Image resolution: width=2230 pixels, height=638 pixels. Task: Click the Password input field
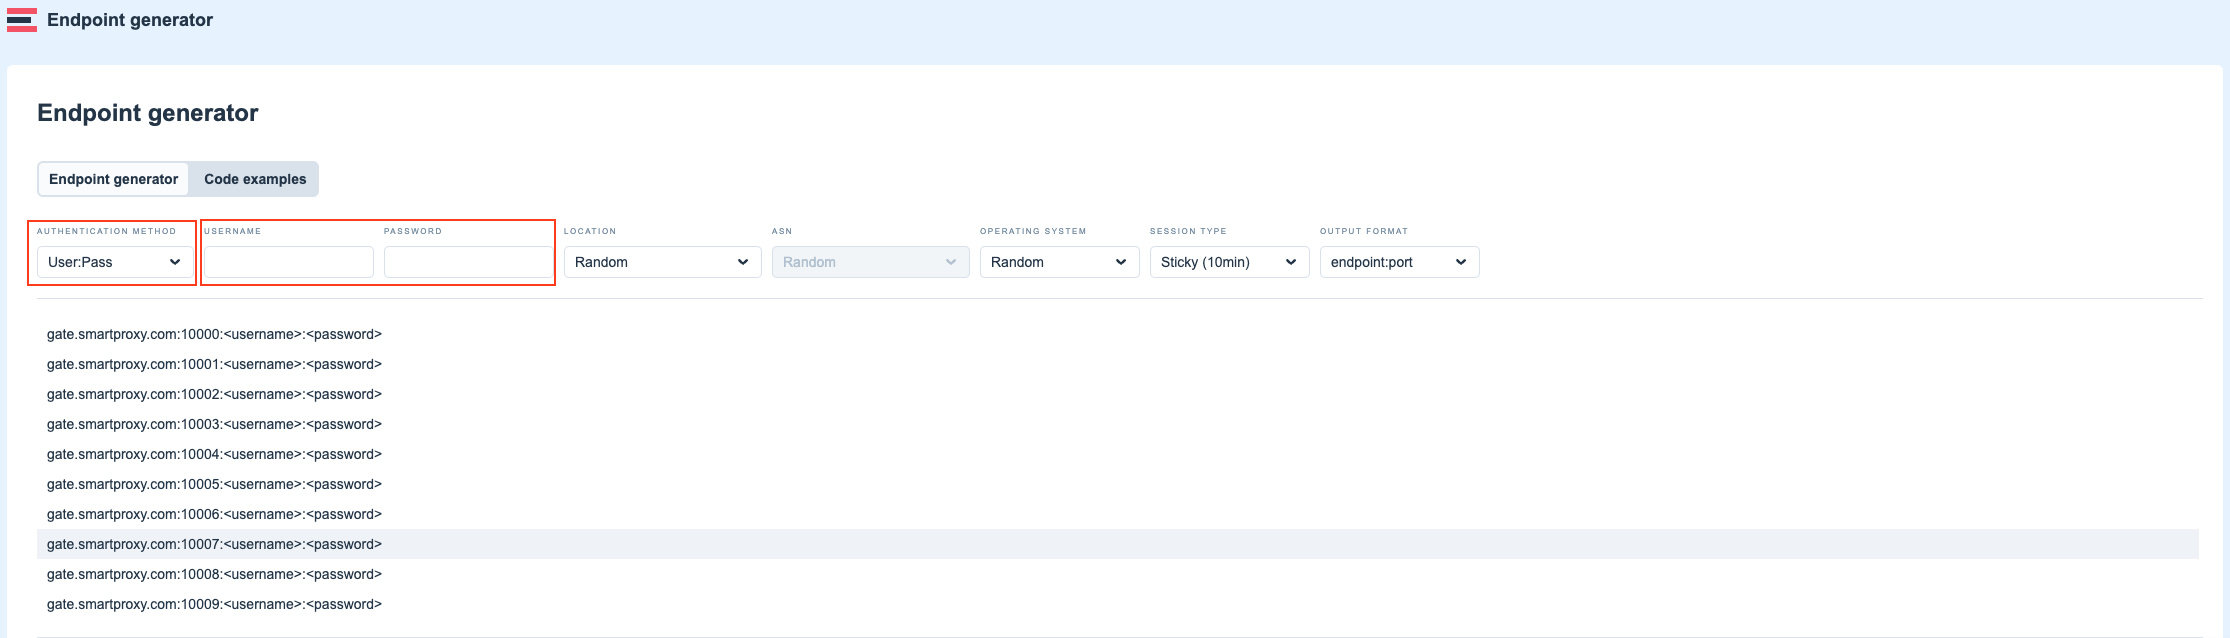click(x=468, y=262)
